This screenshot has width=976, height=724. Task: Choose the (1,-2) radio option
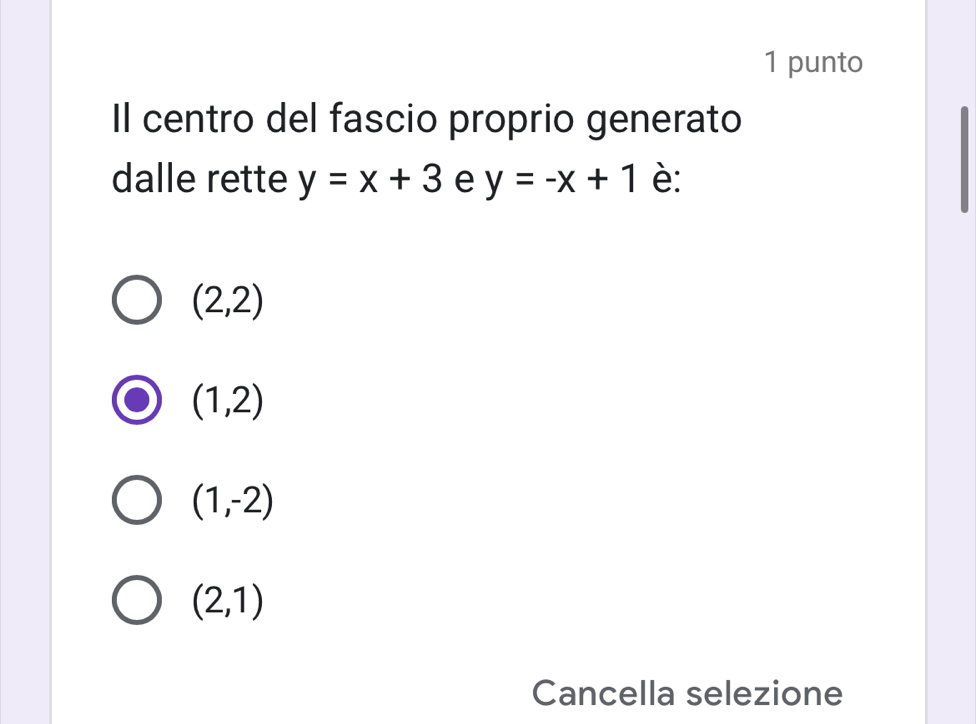136,502
